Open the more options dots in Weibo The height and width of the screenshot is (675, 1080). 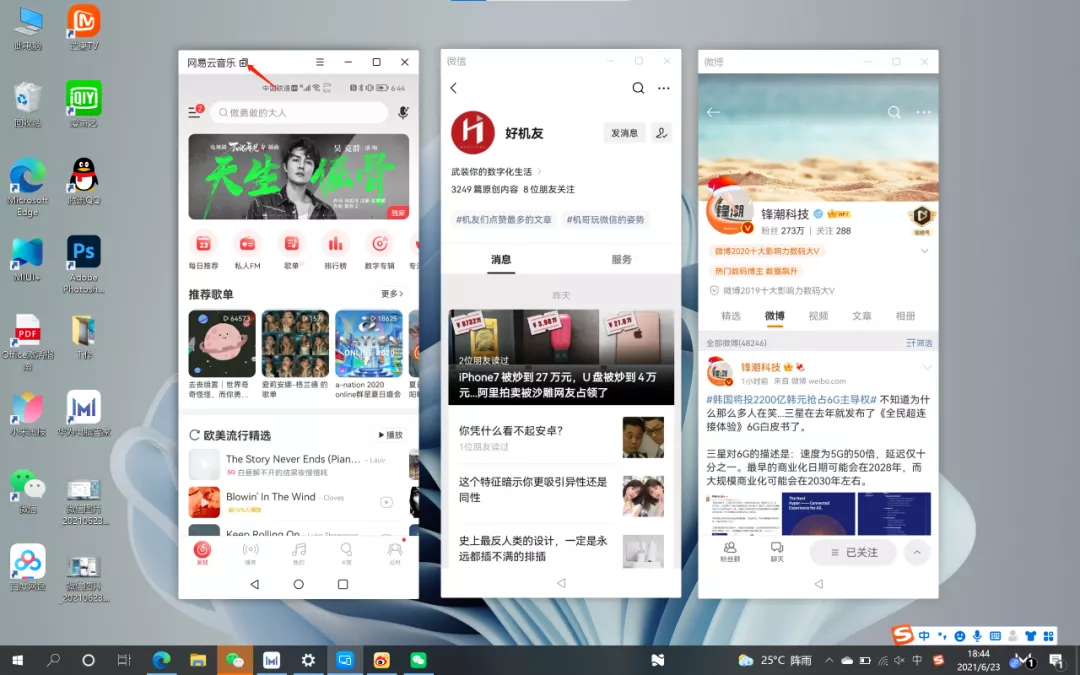(x=924, y=112)
